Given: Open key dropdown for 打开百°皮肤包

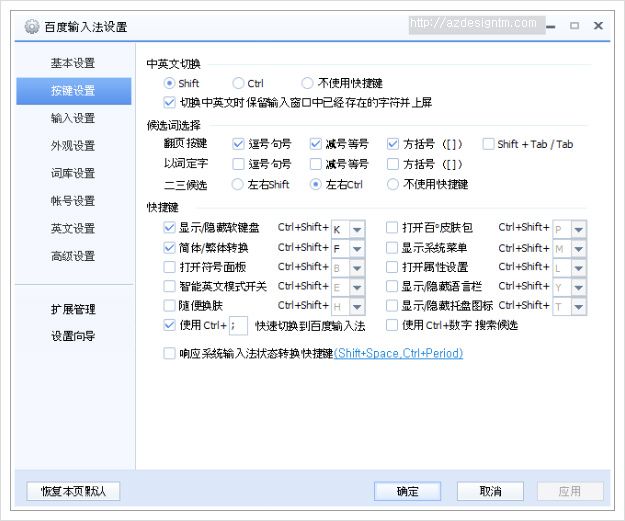Looking at the screenshot, I should pos(579,229).
